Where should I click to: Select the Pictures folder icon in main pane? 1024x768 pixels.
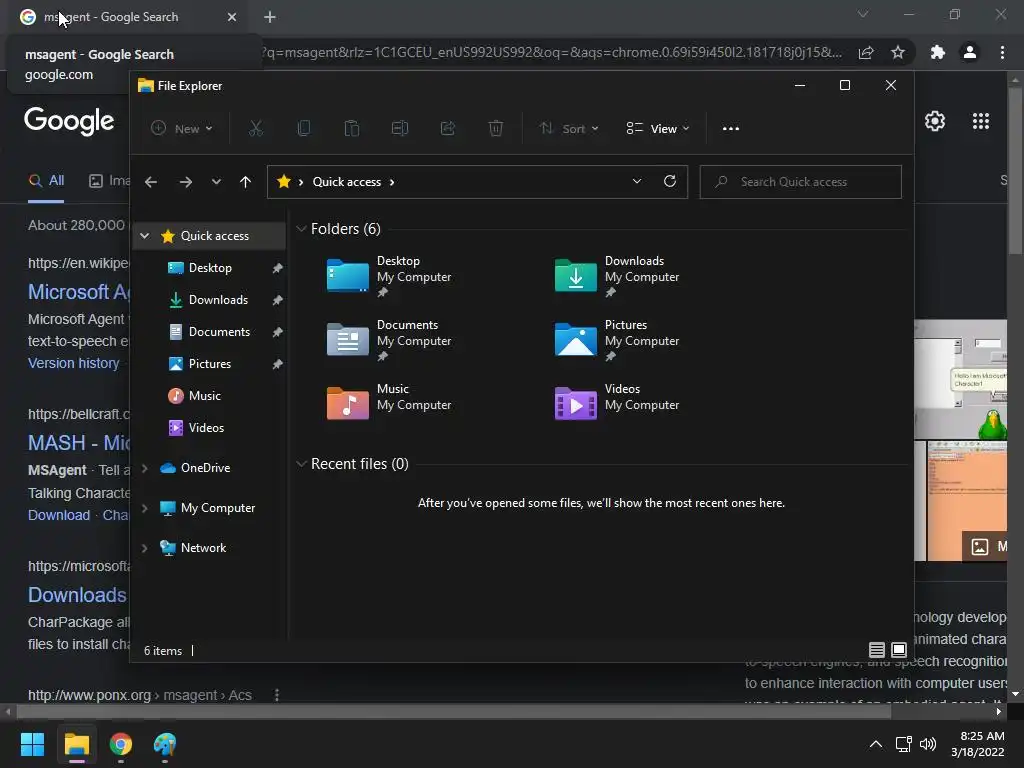[x=575, y=339]
